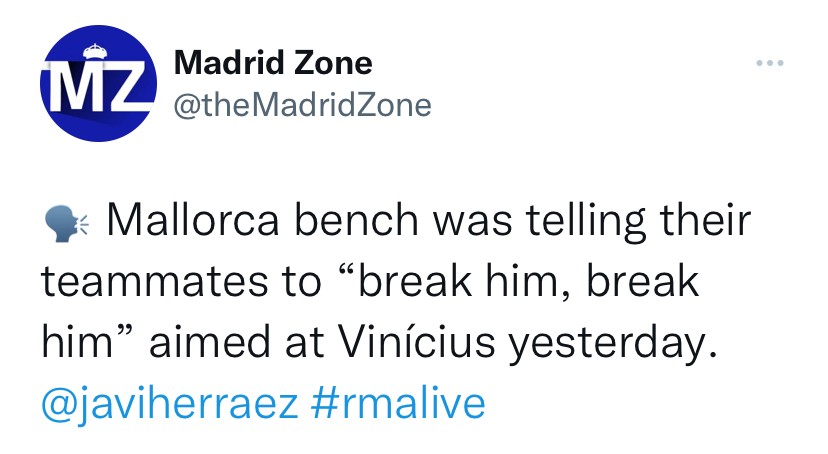This screenshot has width=828, height=454.
Task: Click the word yesterday in the tweet
Action: coord(613,343)
